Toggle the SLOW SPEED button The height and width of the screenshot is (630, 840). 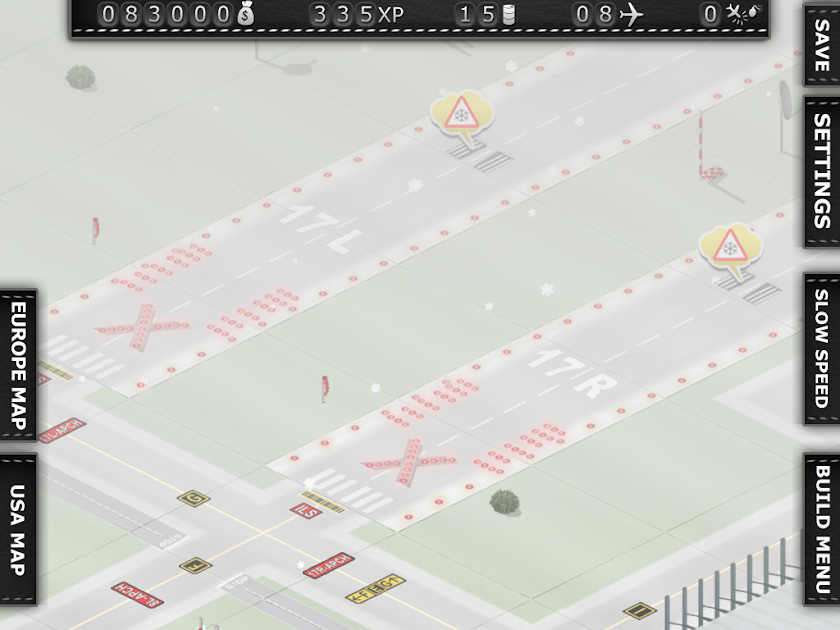[x=821, y=349]
